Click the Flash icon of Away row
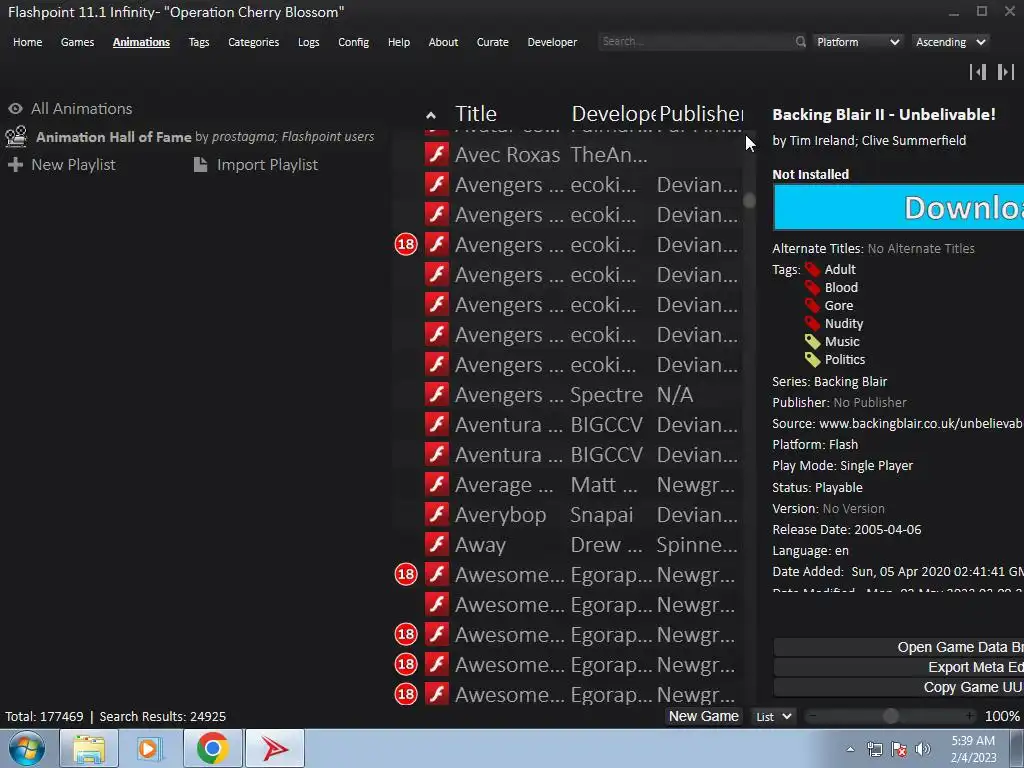Image resolution: width=1024 pixels, height=768 pixels. click(x=437, y=544)
